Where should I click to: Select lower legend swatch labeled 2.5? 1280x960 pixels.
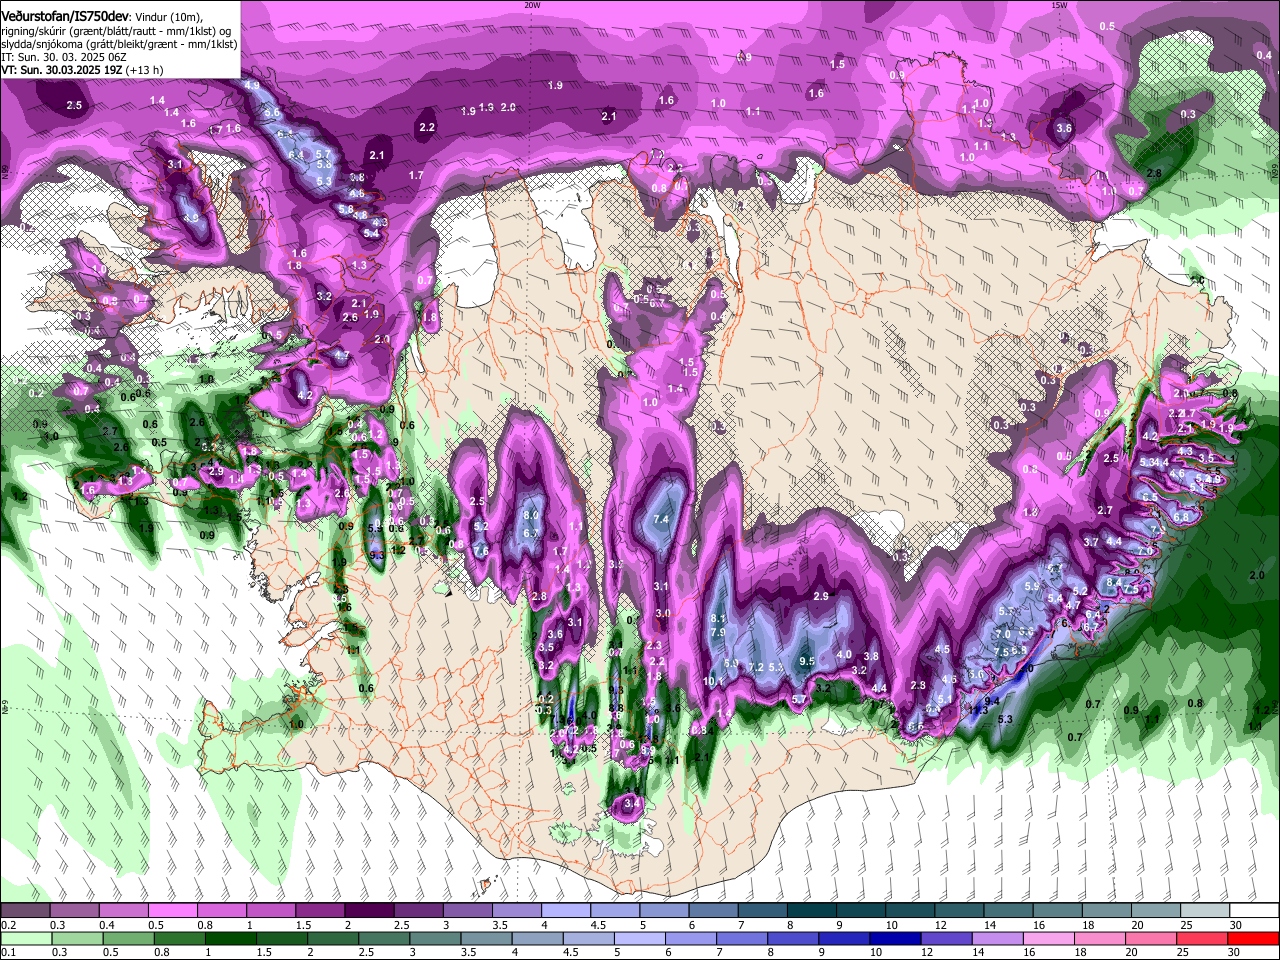pyautogui.click(x=383, y=938)
